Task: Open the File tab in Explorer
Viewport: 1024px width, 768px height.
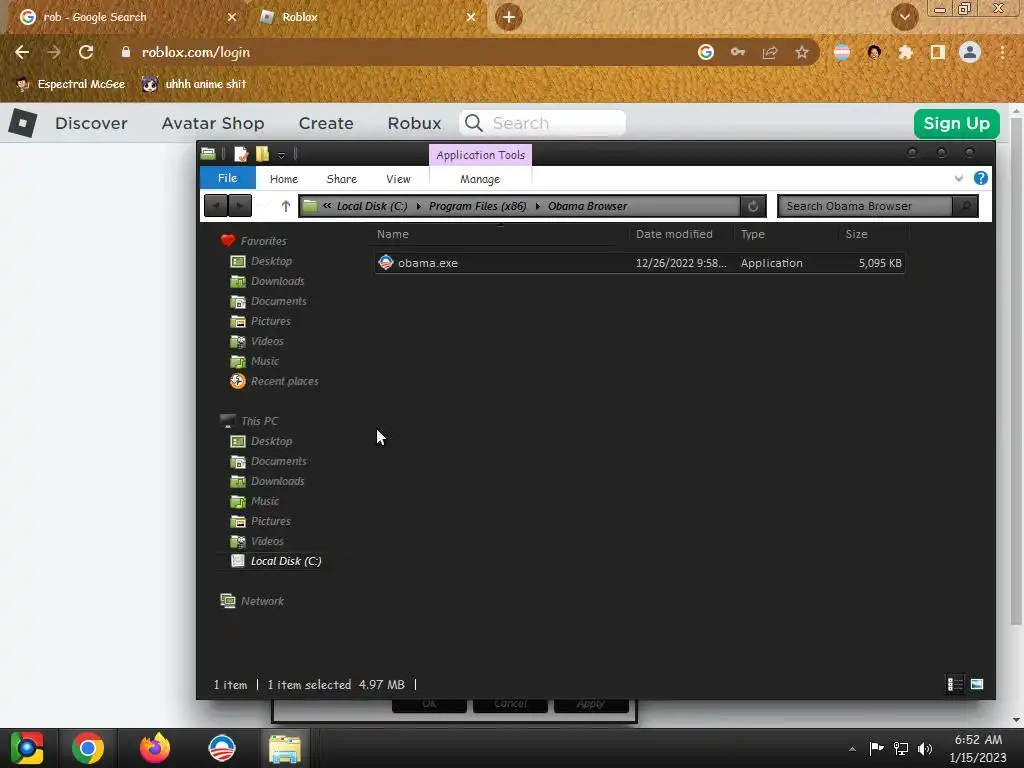Action: pos(227,178)
